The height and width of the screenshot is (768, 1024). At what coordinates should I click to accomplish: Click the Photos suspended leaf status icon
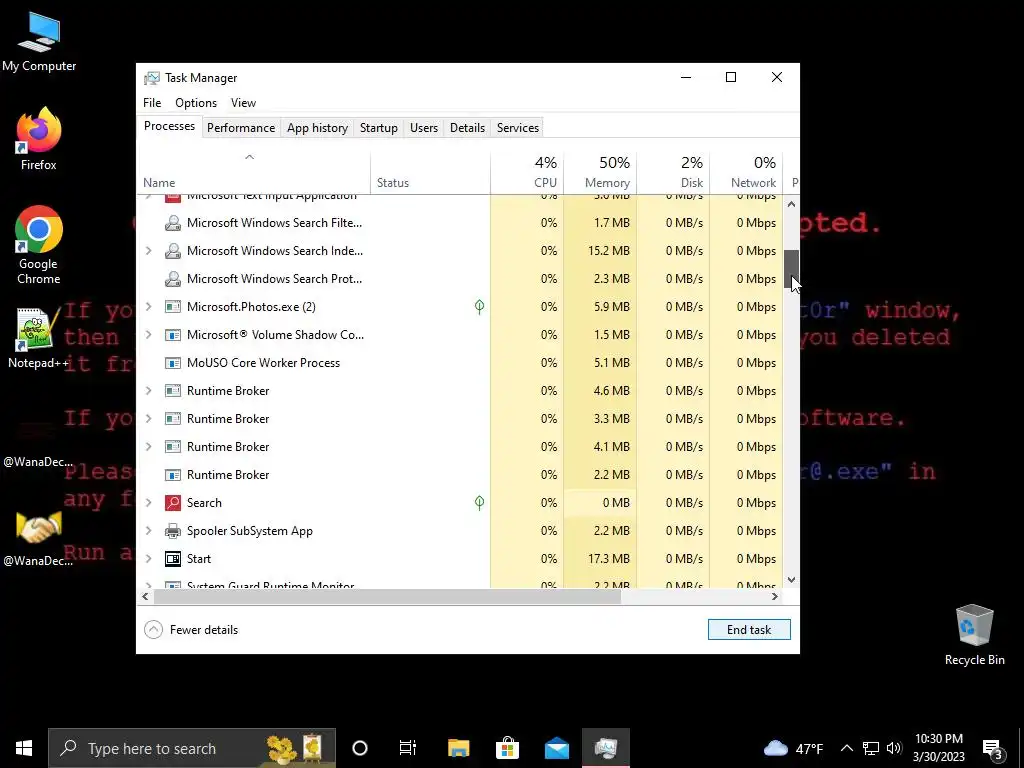point(479,307)
